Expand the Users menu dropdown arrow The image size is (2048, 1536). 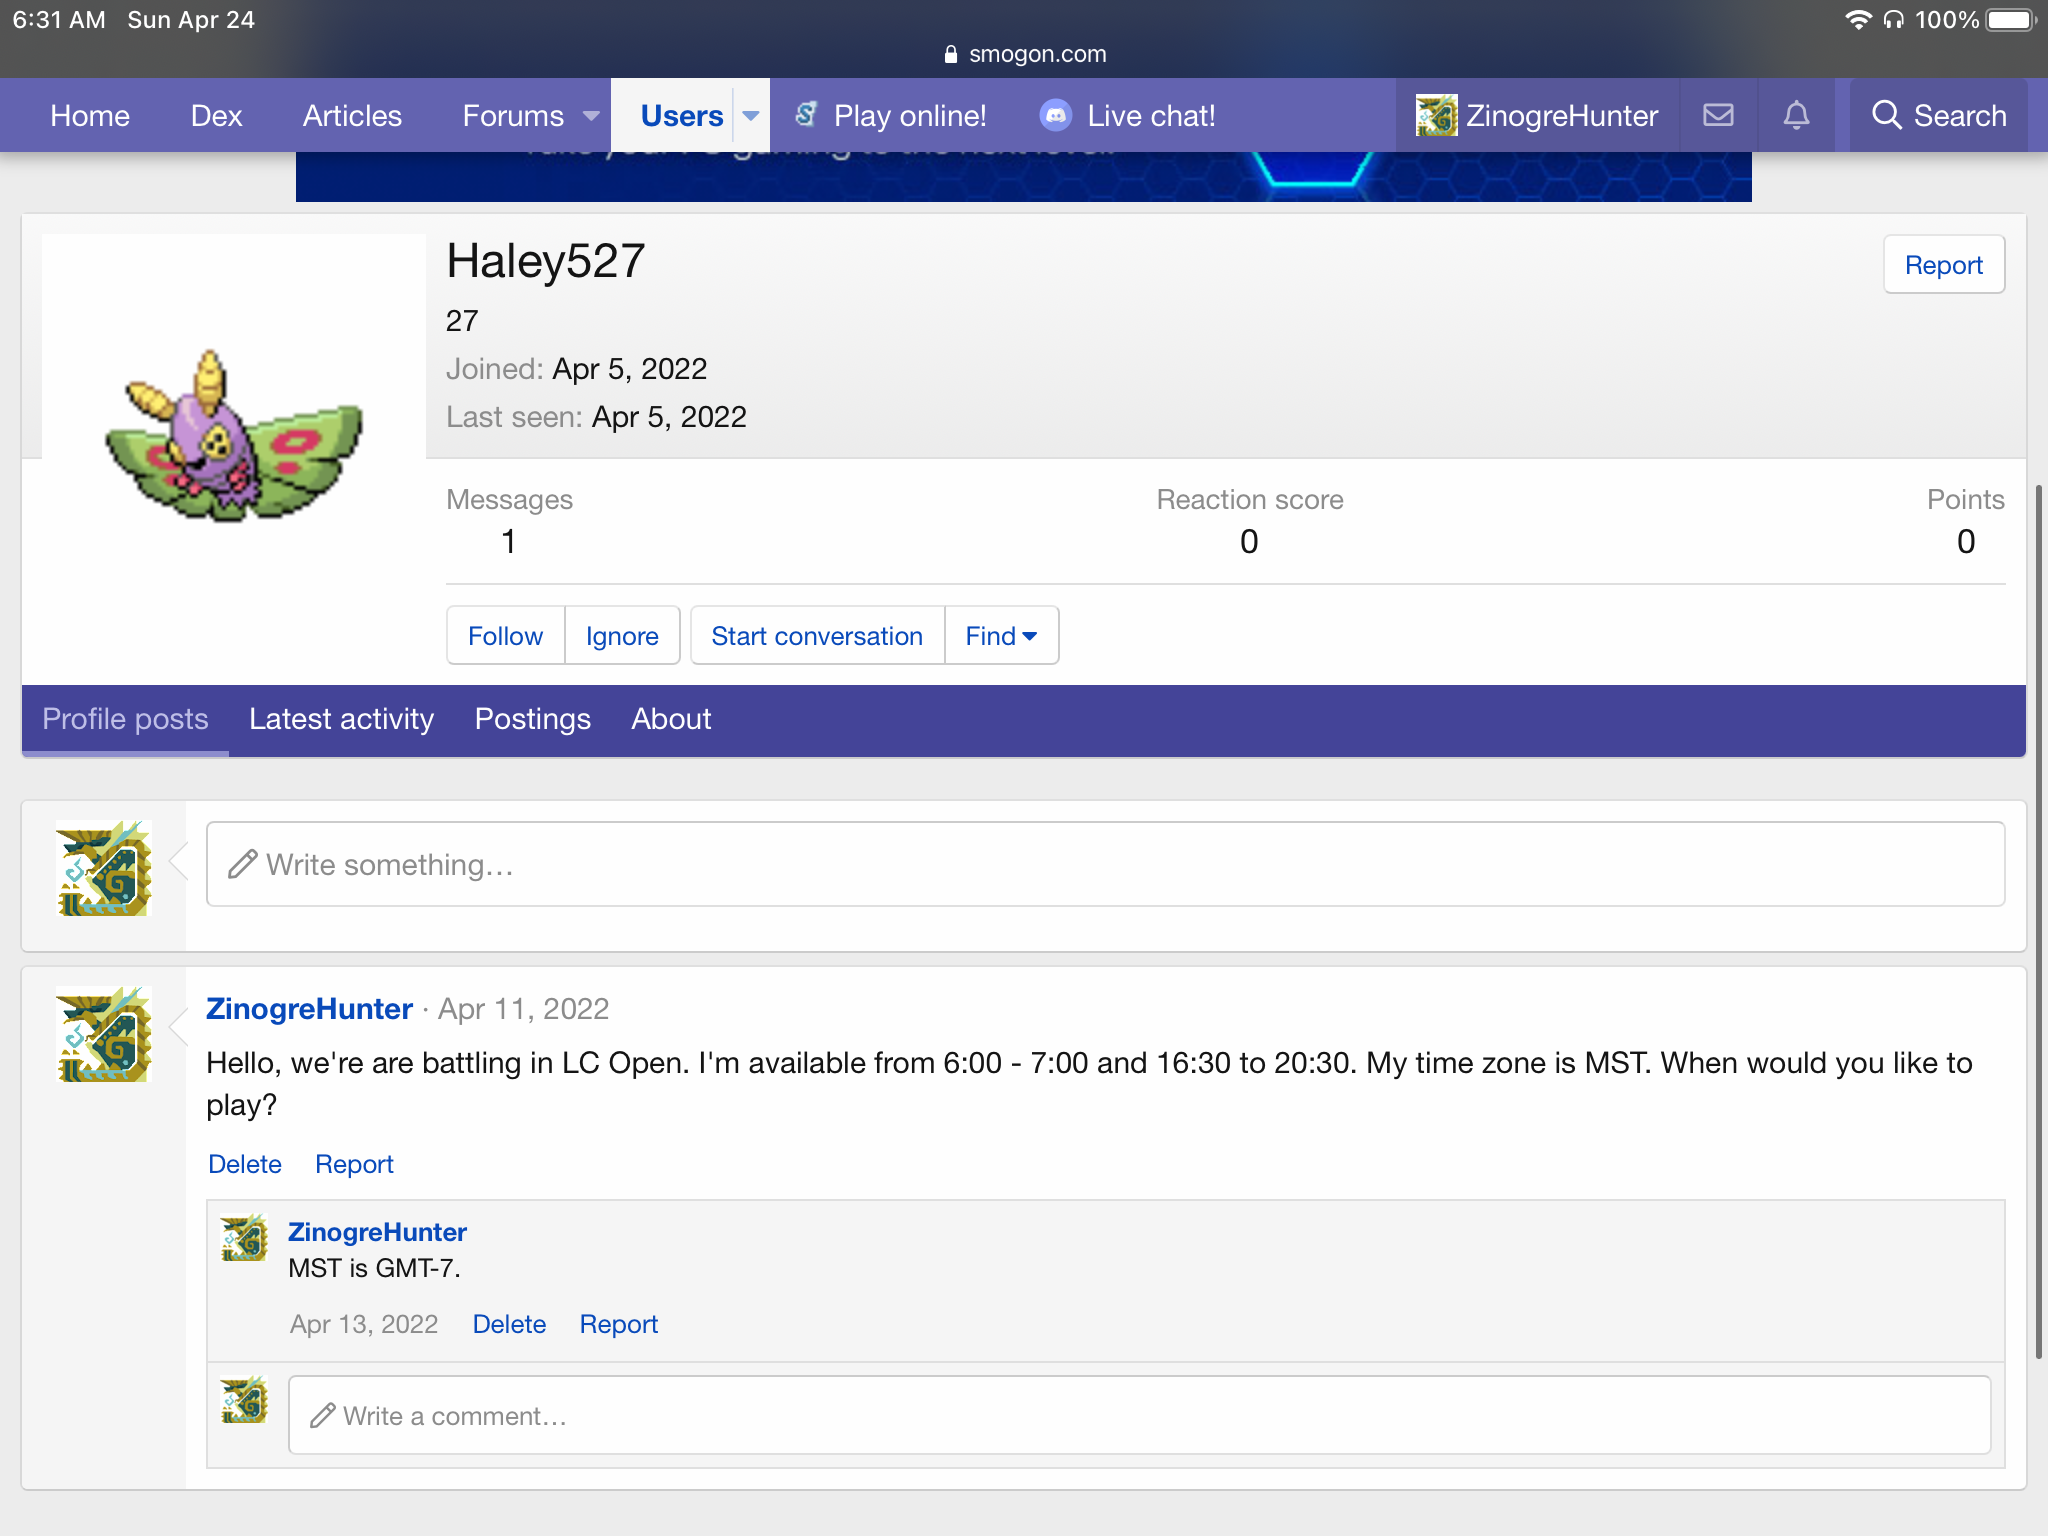click(751, 115)
